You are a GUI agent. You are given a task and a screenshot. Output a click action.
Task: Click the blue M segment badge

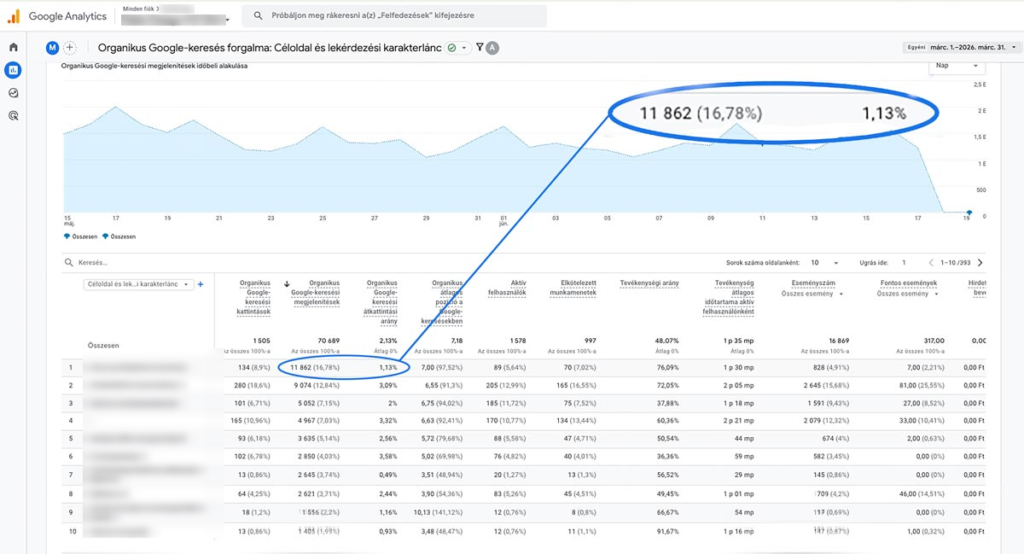click(52, 48)
